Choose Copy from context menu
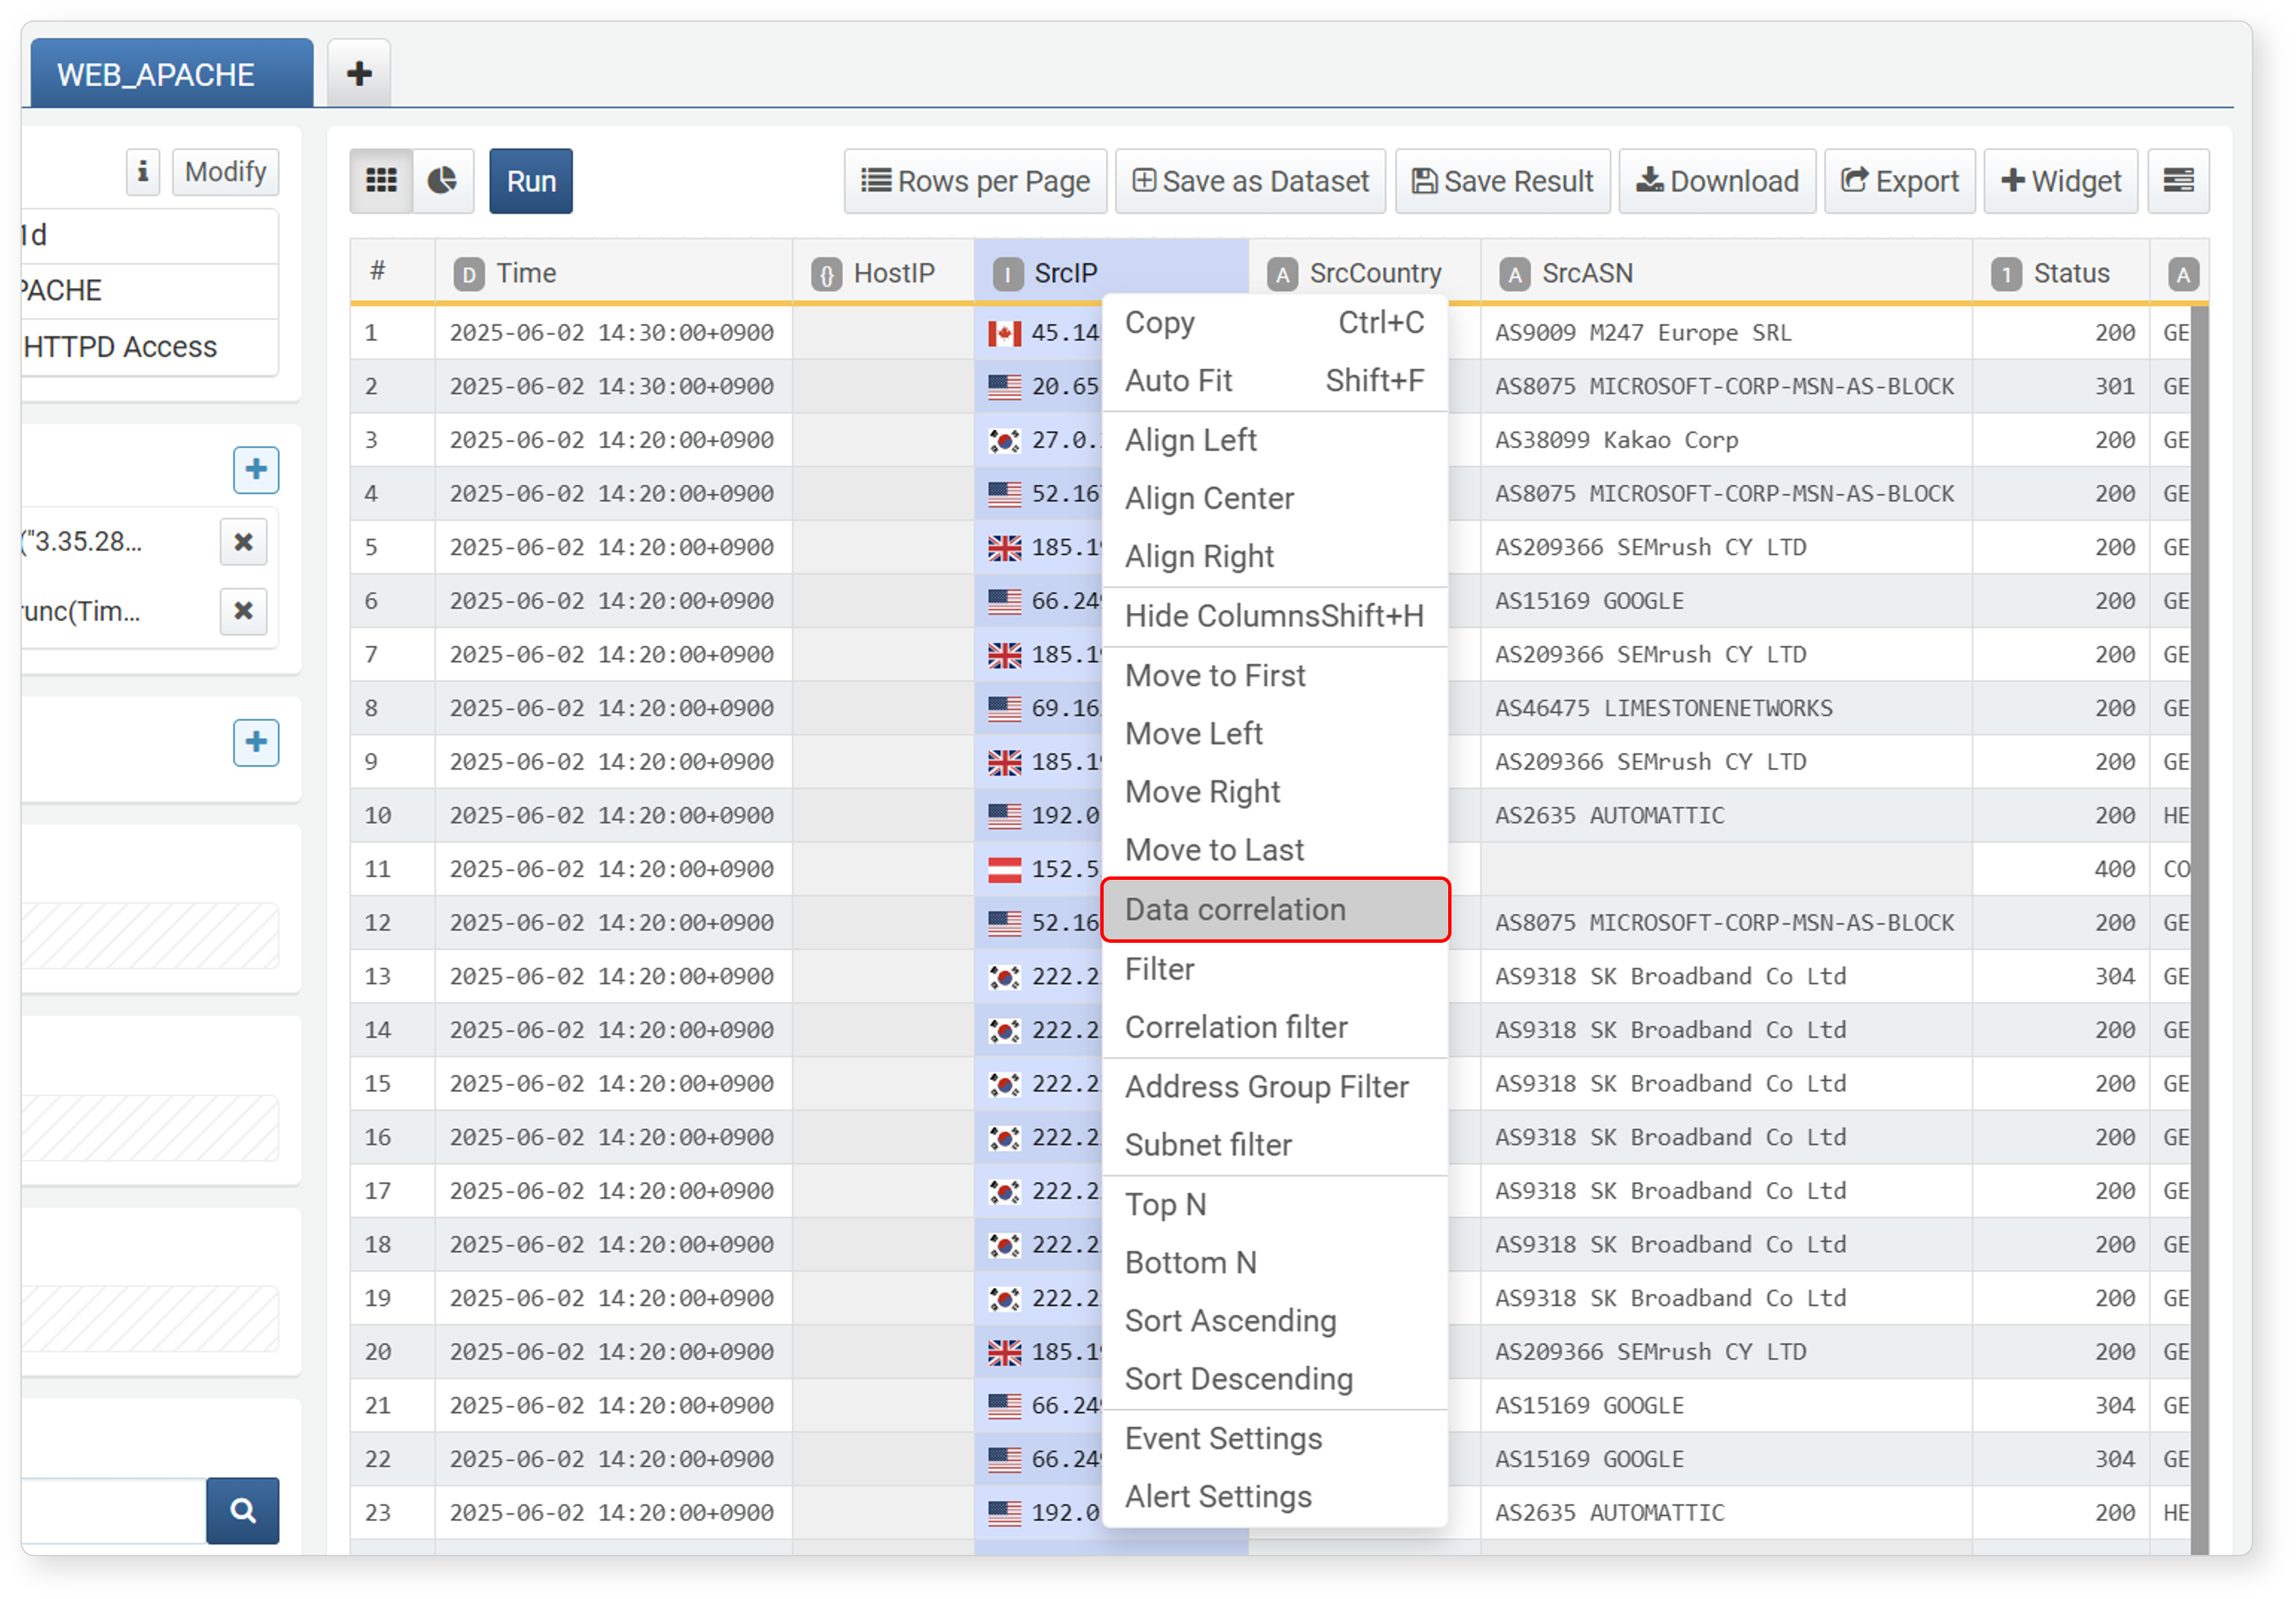 click(1274, 323)
